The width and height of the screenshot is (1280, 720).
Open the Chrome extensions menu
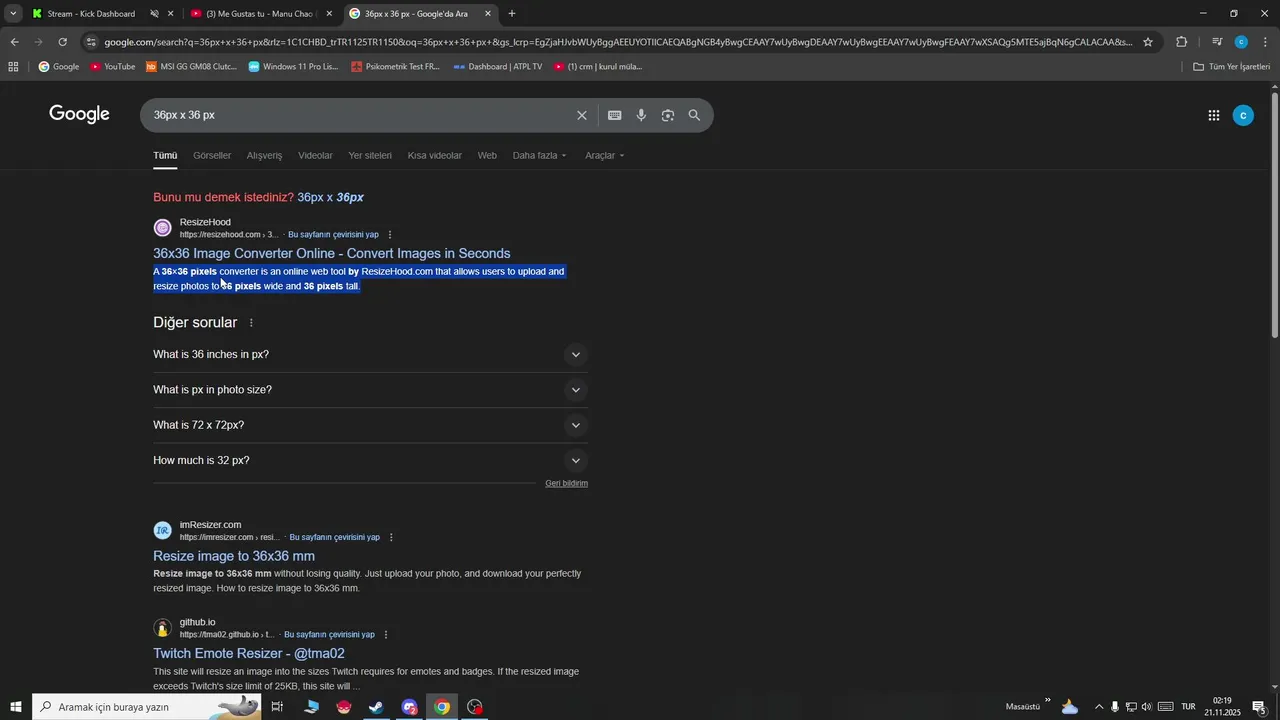[1182, 42]
